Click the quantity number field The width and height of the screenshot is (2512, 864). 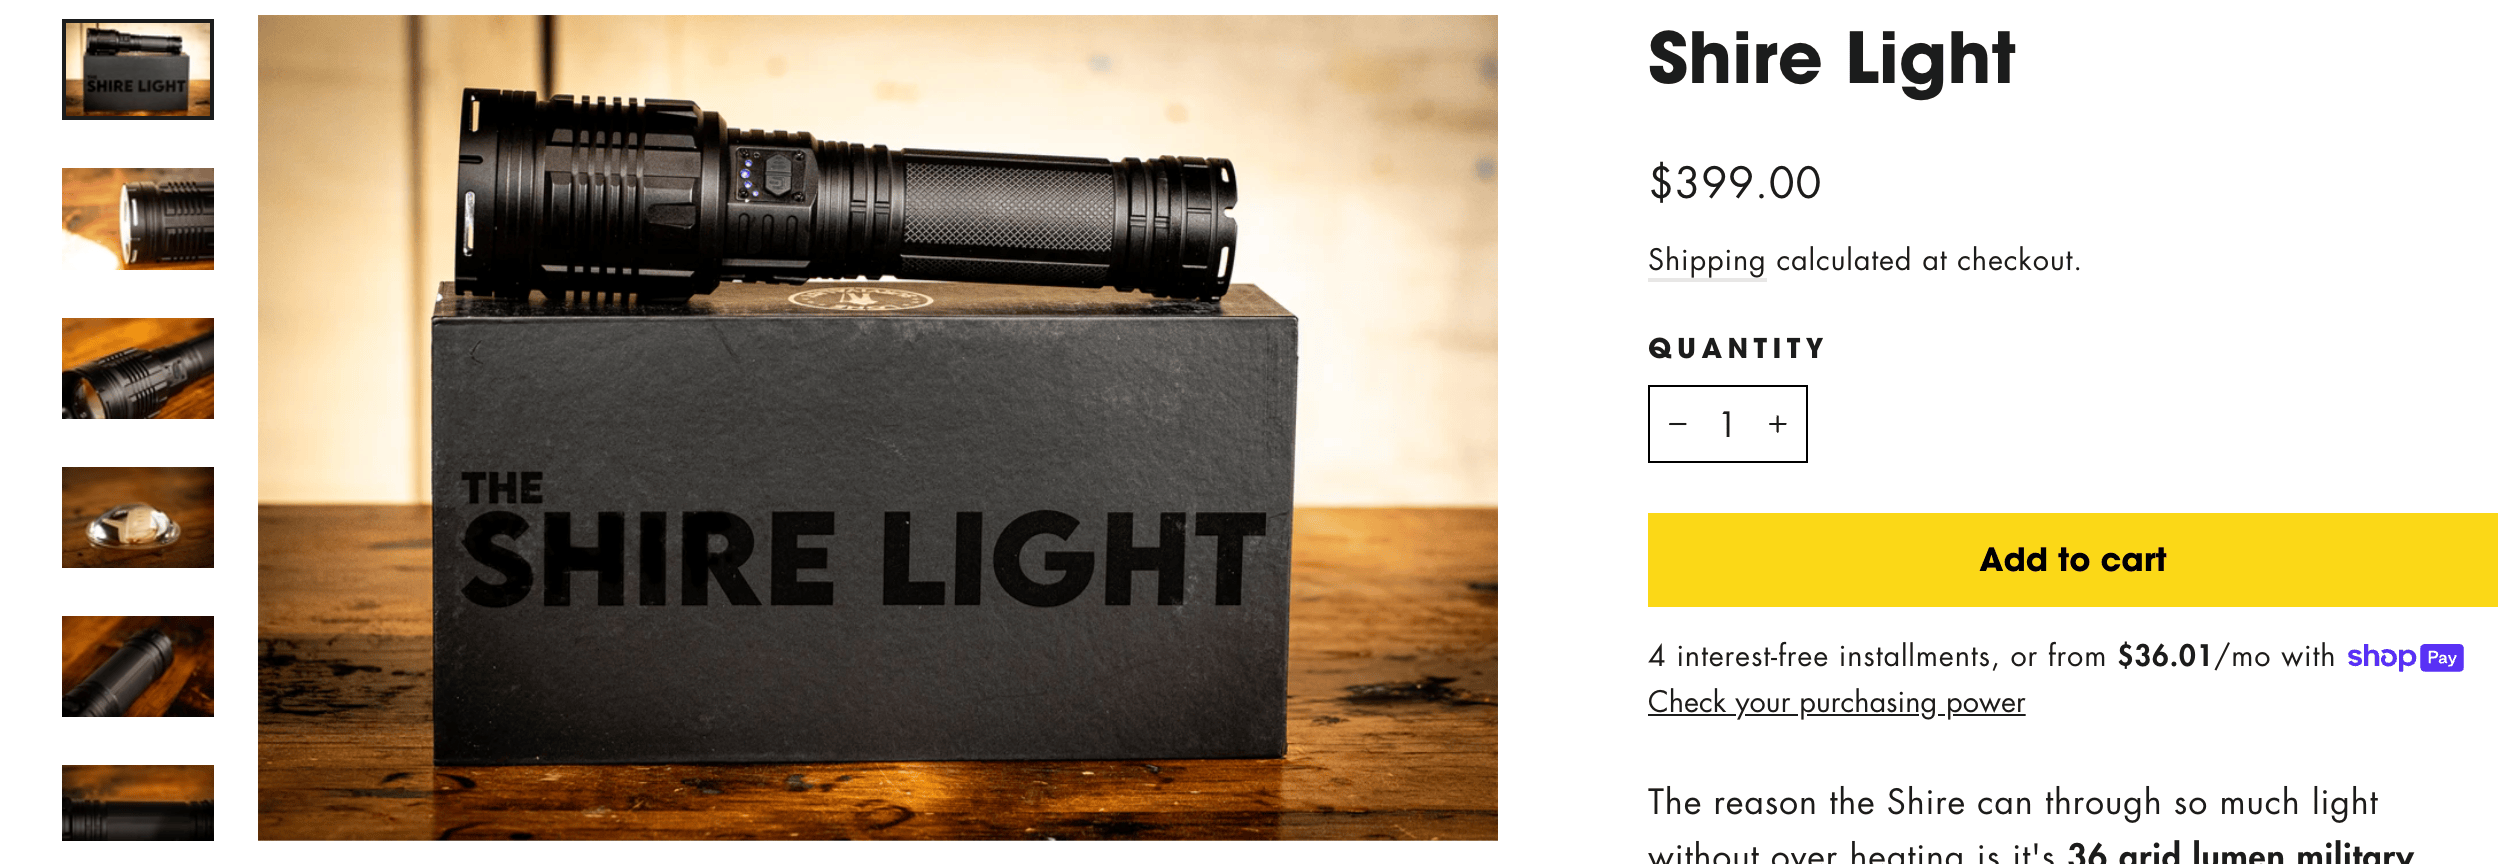point(1727,424)
